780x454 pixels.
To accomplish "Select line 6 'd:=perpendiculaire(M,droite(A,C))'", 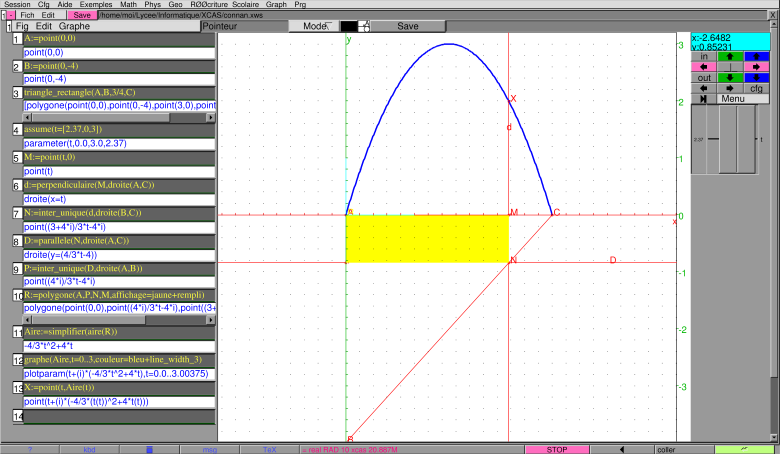I will [x=119, y=185].
